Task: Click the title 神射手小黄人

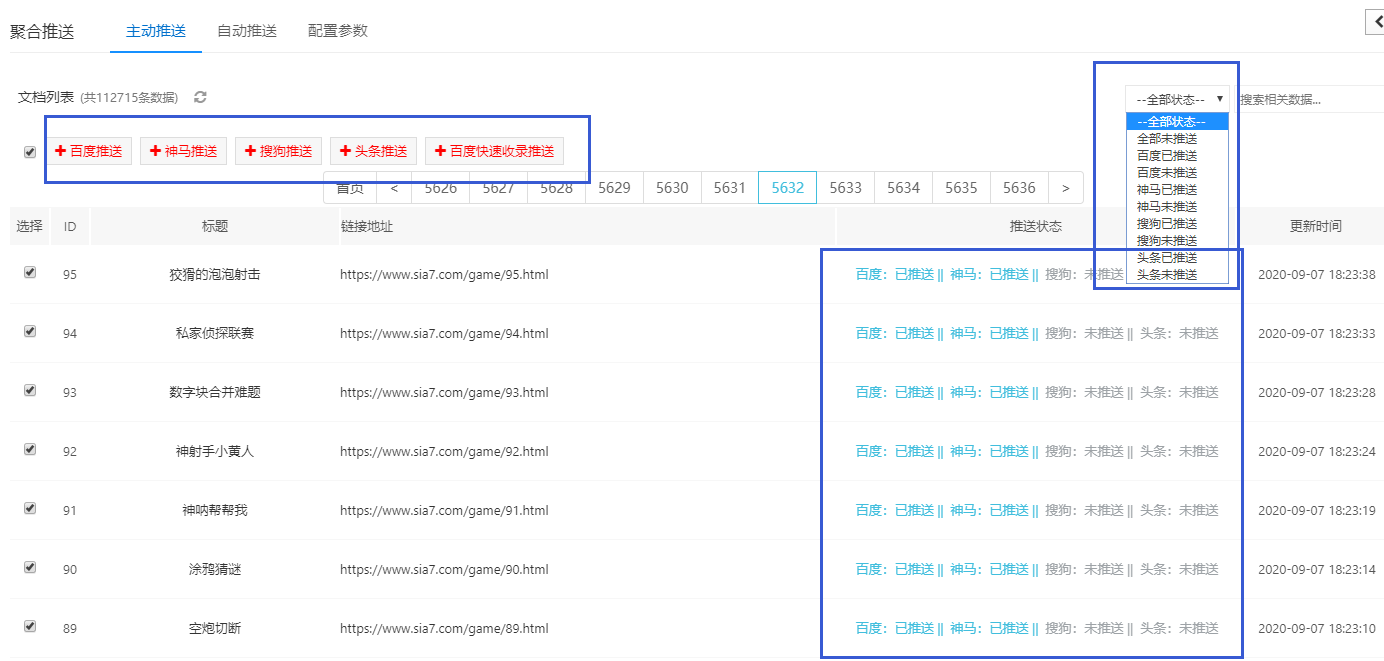Action: (215, 451)
